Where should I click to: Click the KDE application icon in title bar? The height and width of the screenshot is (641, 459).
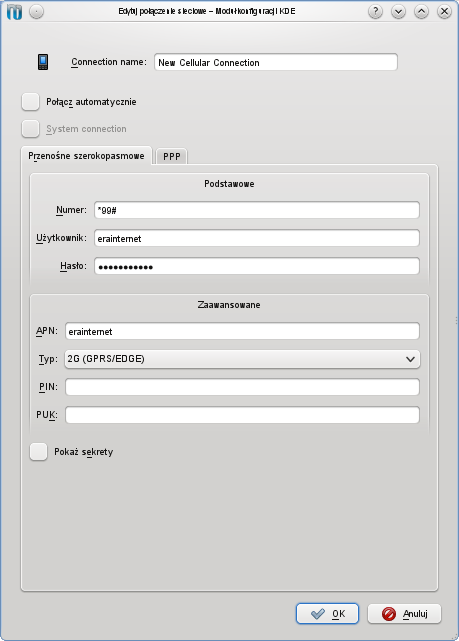(14, 11)
